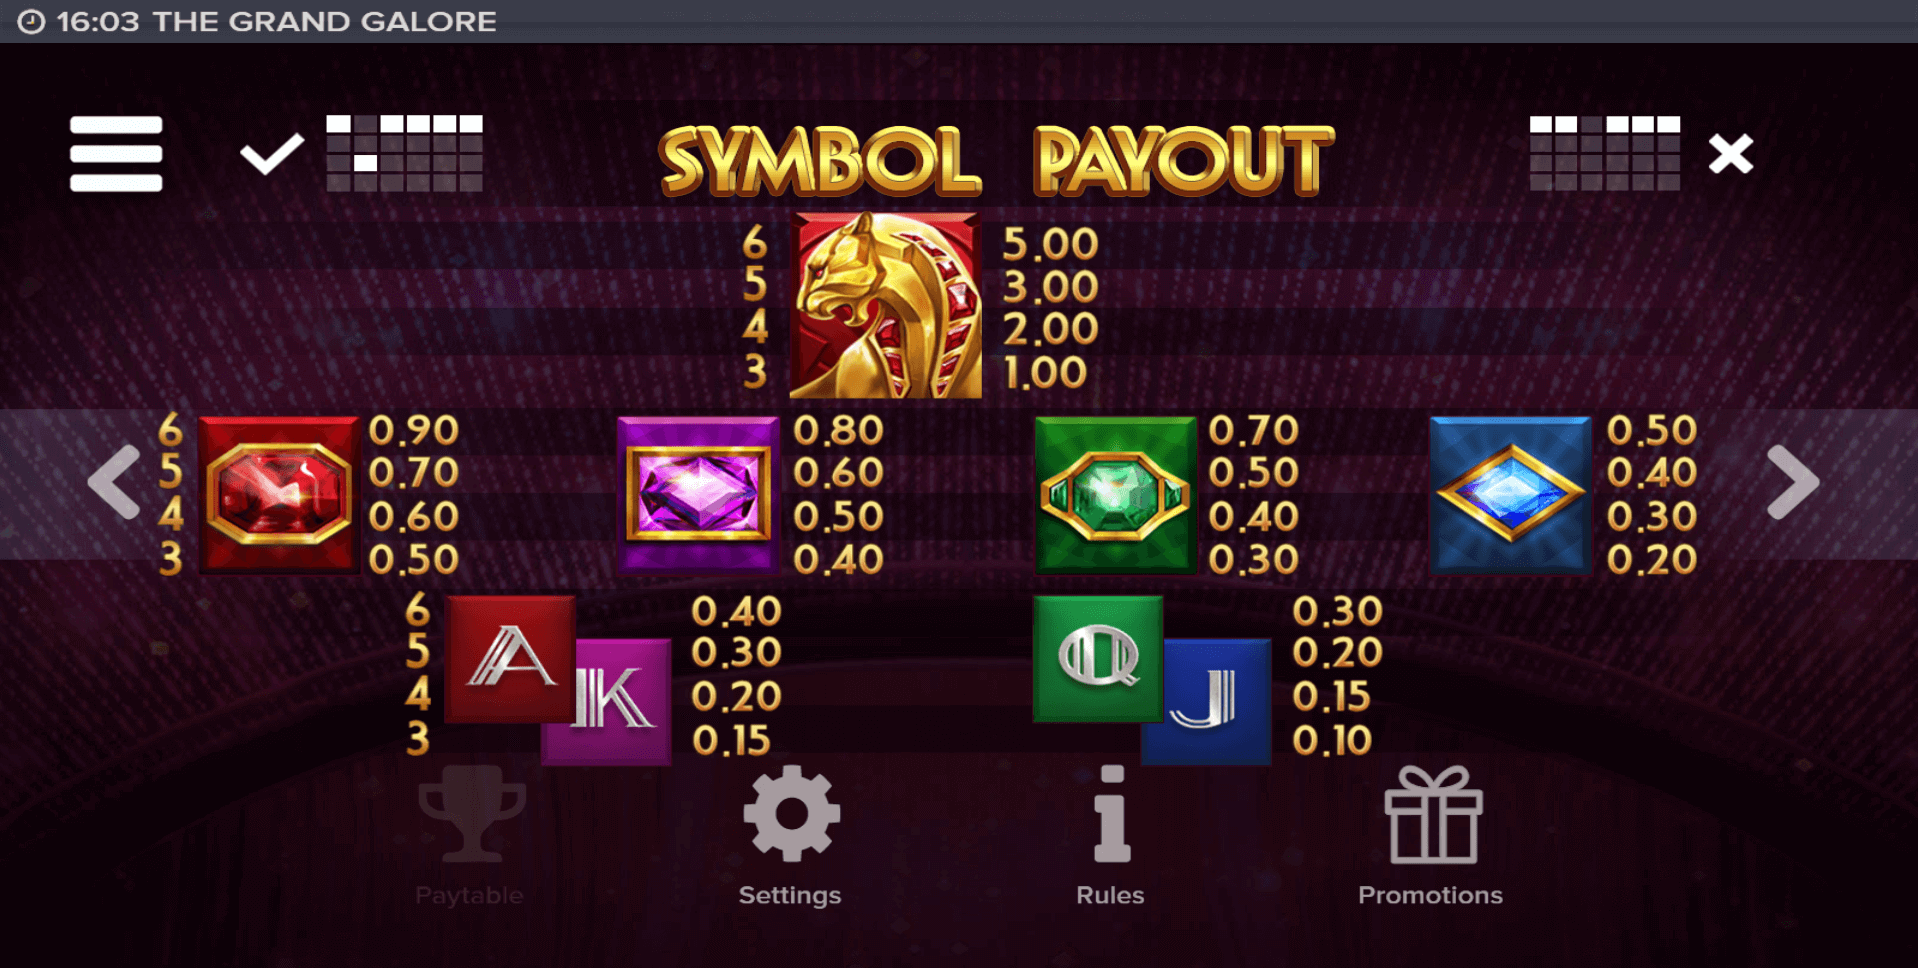Viewport: 1918px width, 968px height.
Task: Click the checkmark confirm icon
Action: pos(272,154)
